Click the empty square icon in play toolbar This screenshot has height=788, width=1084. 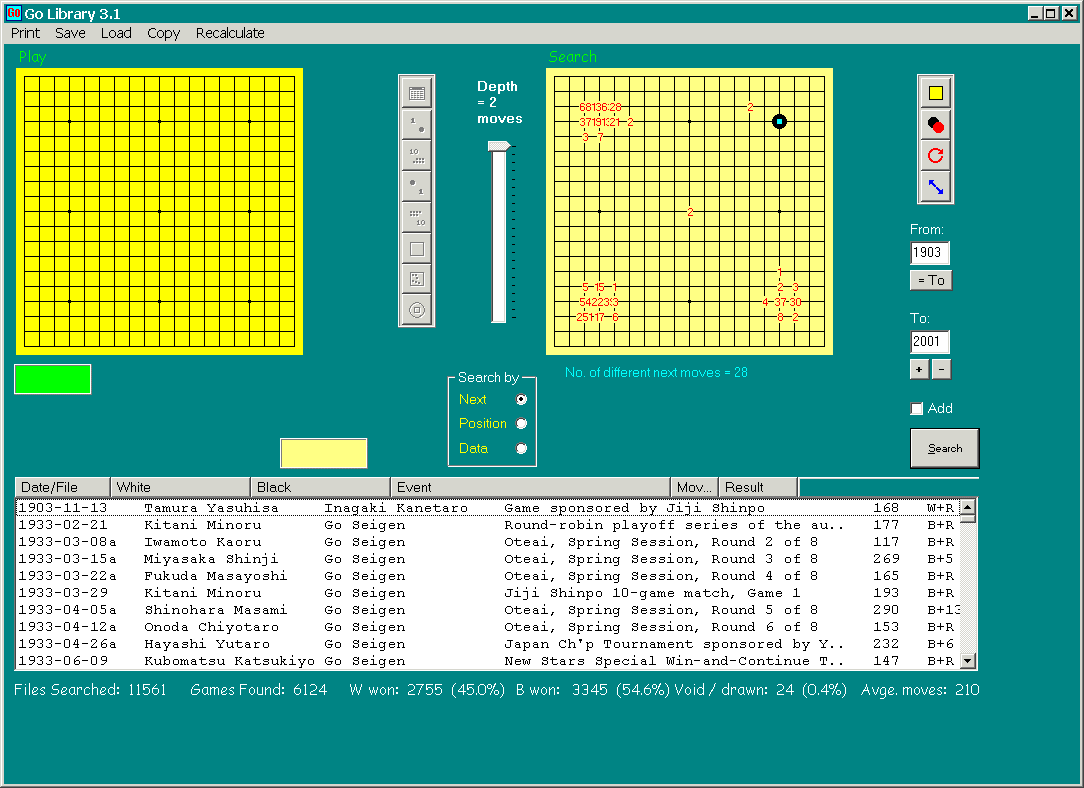(417, 249)
